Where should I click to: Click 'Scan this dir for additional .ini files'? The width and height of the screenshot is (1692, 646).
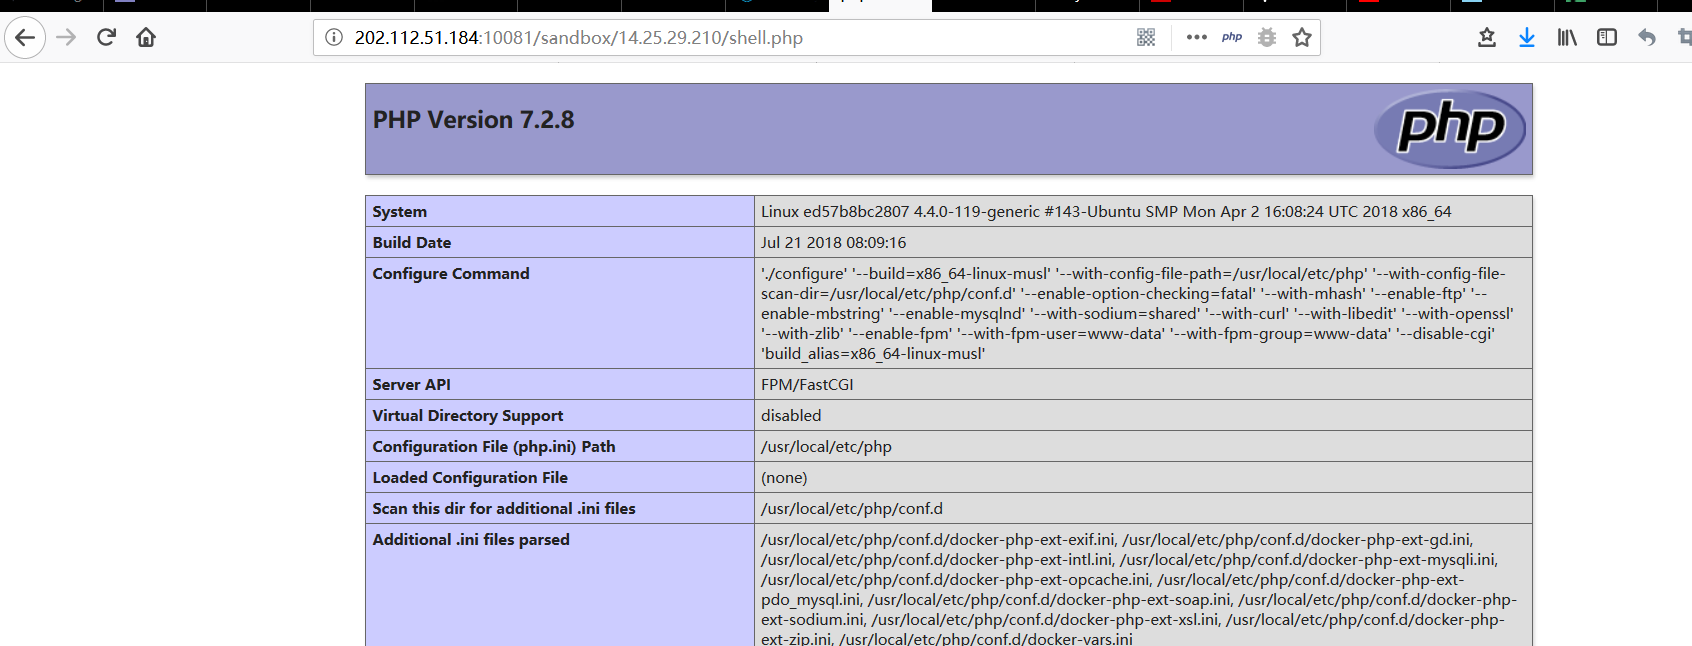(x=504, y=509)
